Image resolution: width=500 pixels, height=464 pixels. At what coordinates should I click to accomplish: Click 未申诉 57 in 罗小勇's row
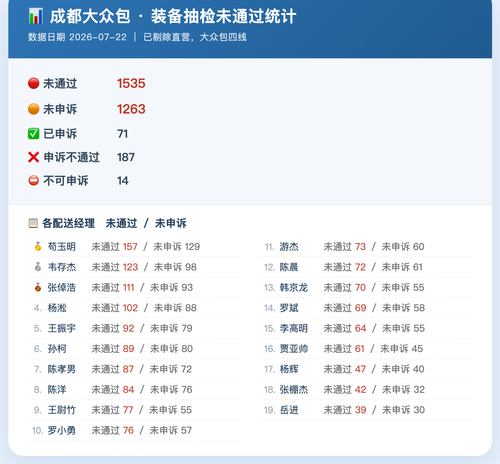click(171, 430)
